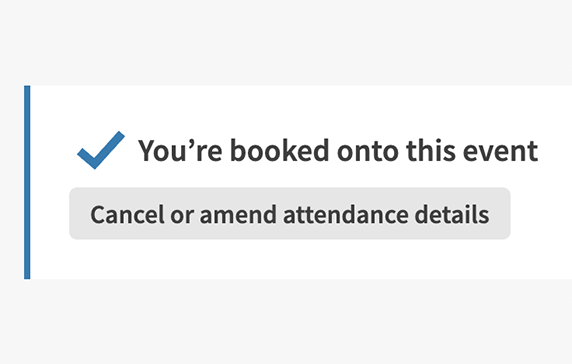Viewport: 572px width, 364px height.
Task: Click the grey area above the booking panel
Action: (286, 40)
